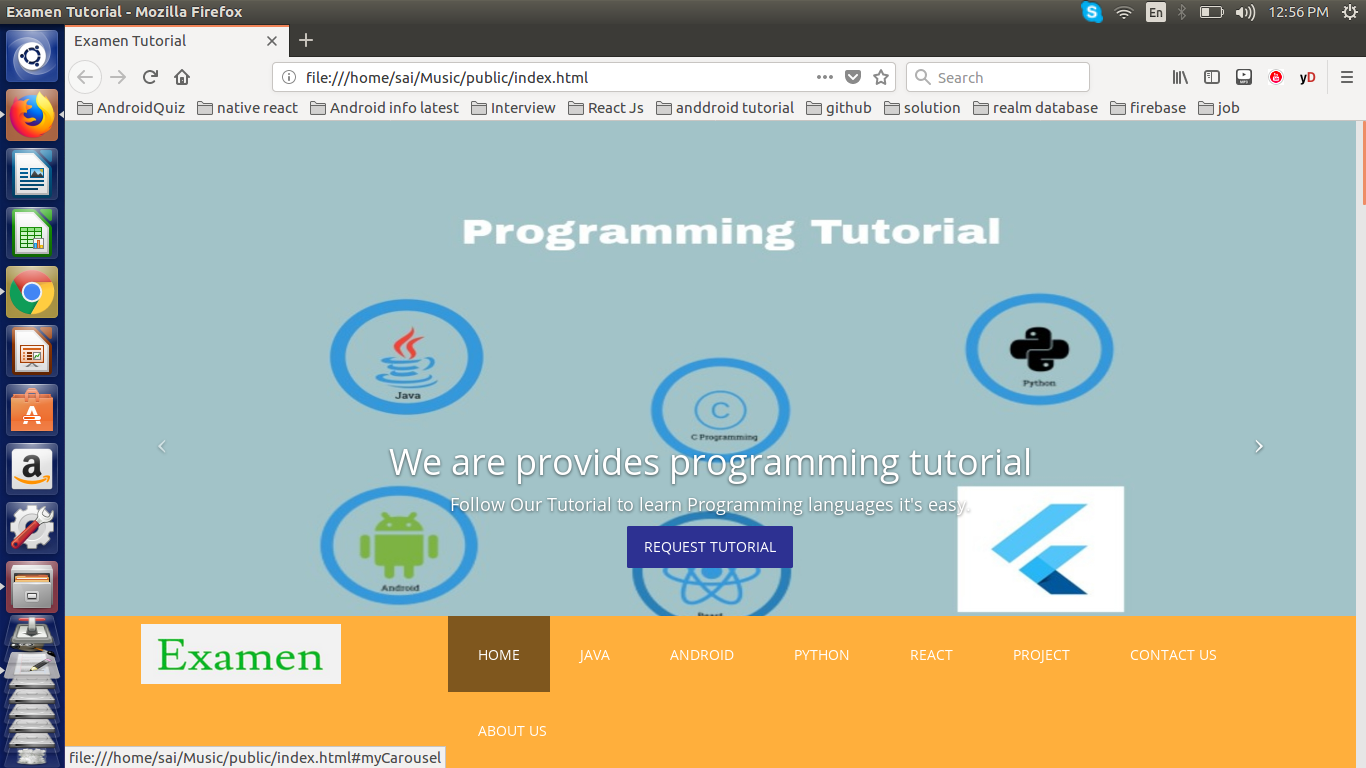
Task: Open the Ubuntu Dash search
Action: point(32,56)
